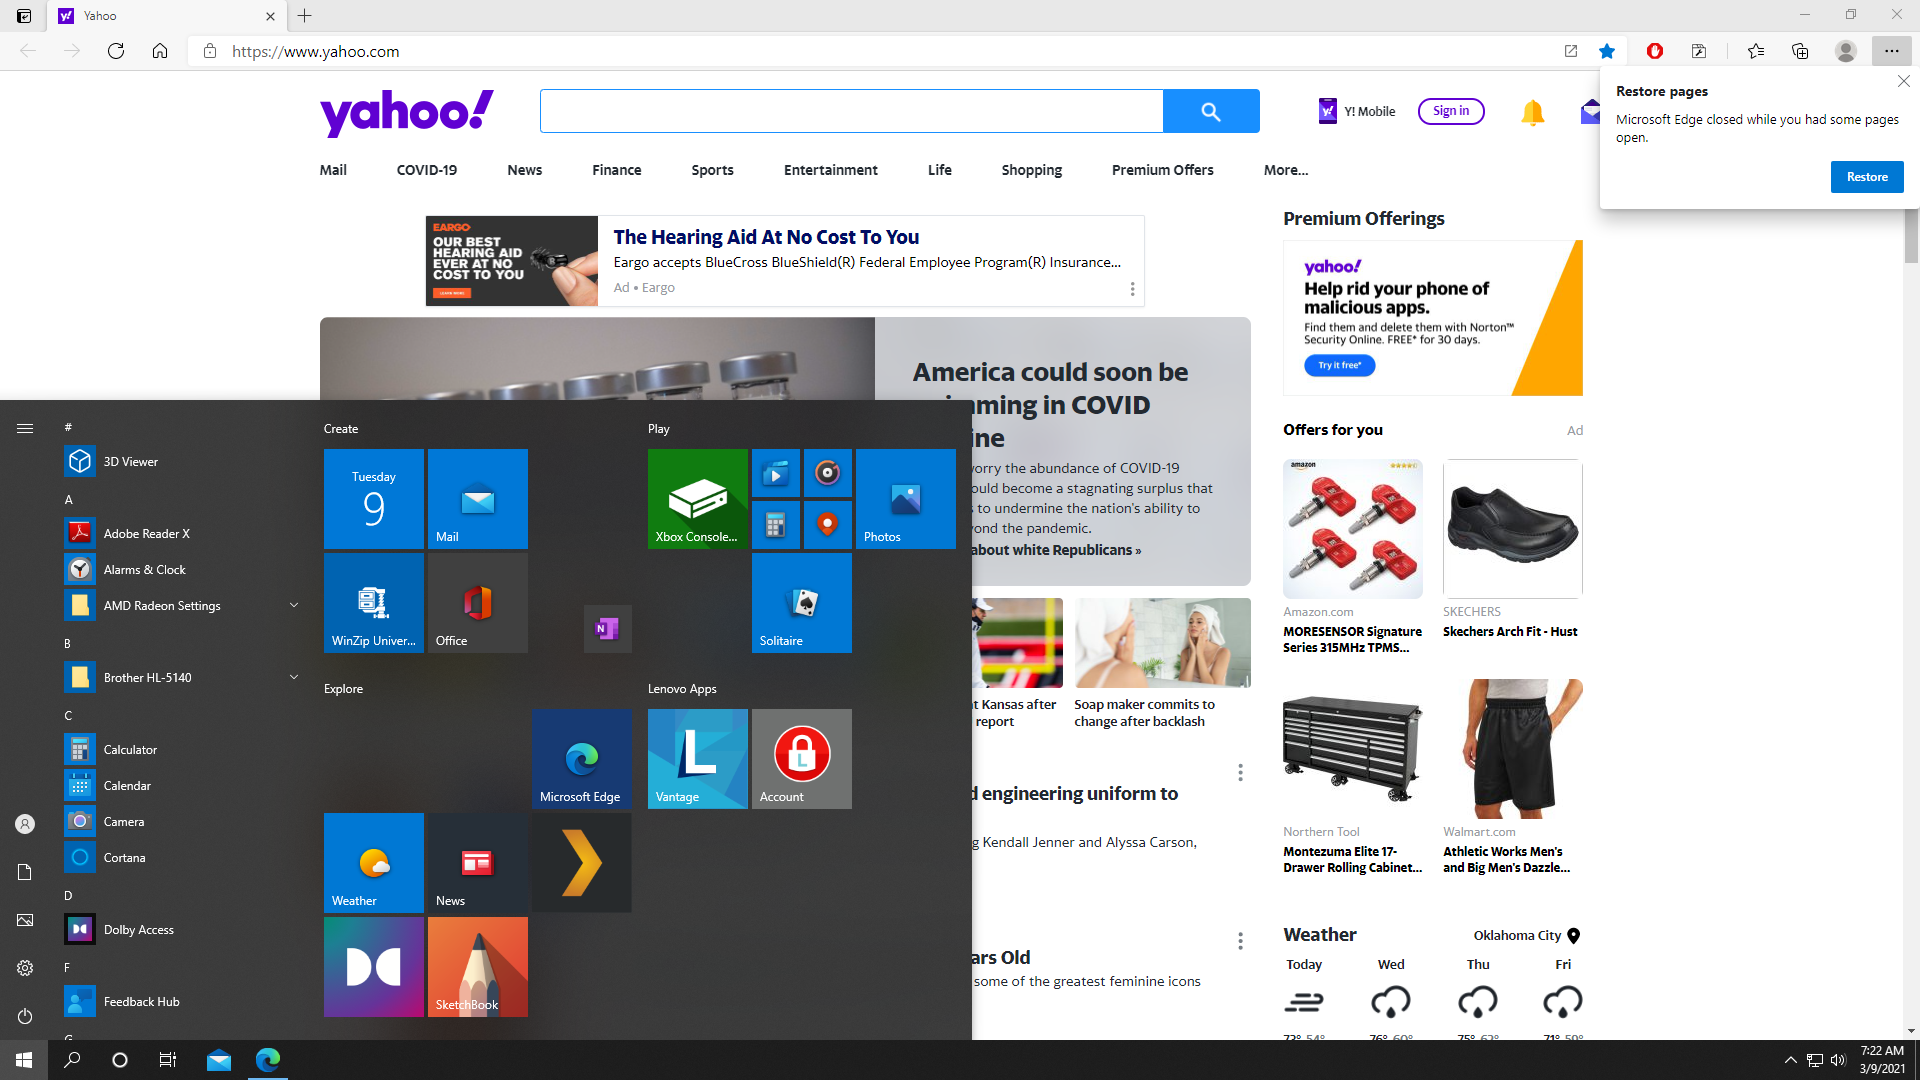Open Task View from the taskbar
This screenshot has width=1920, height=1080.
(168, 1060)
